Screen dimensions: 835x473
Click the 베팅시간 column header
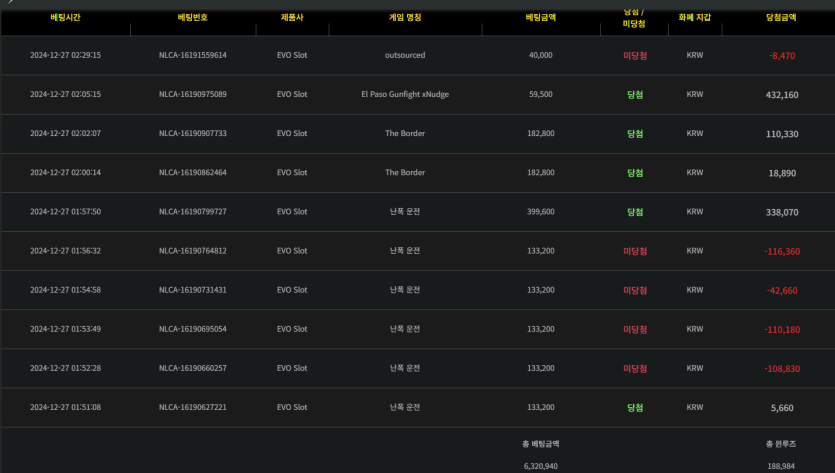(65, 17)
